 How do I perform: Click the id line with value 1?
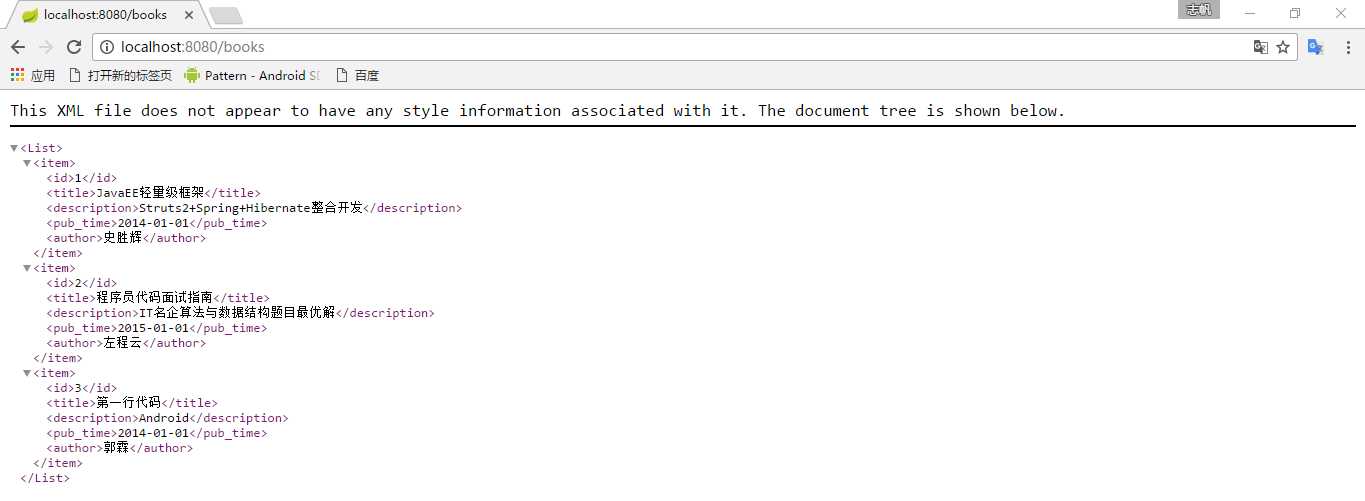pyautogui.click(x=82, y=178)
